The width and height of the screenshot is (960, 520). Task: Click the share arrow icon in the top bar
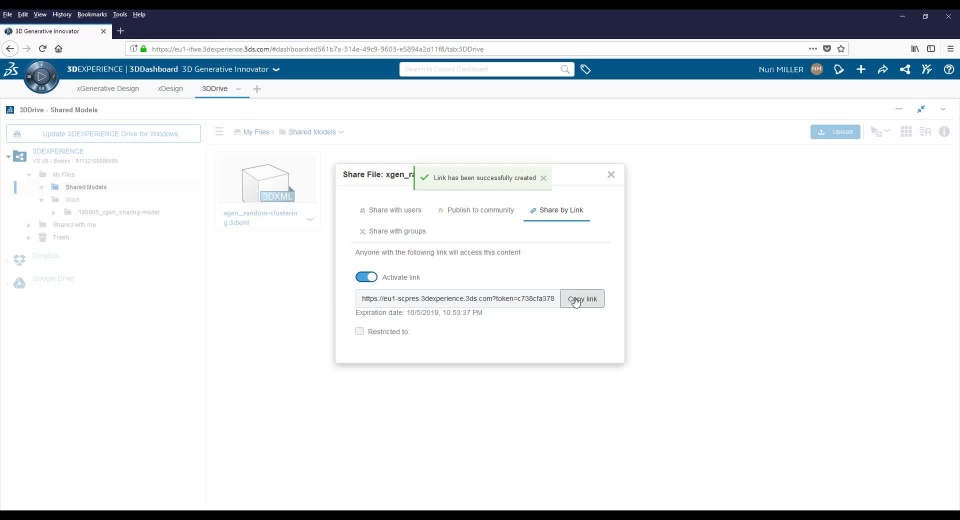[x=883, y=69]
